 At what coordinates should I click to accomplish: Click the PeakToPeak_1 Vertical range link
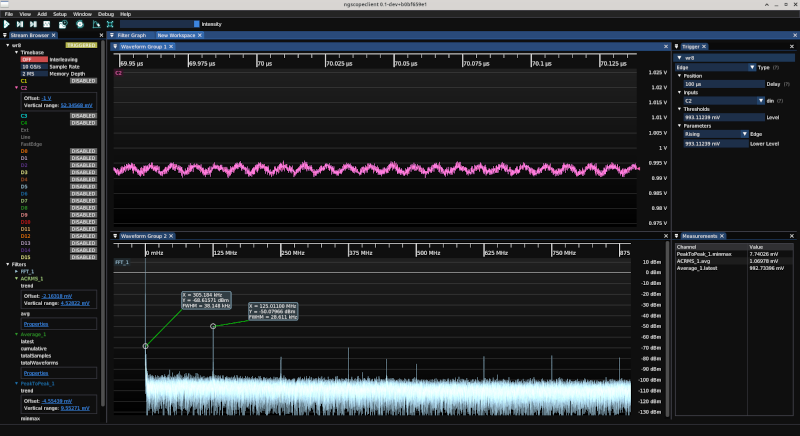click(75, 408)
